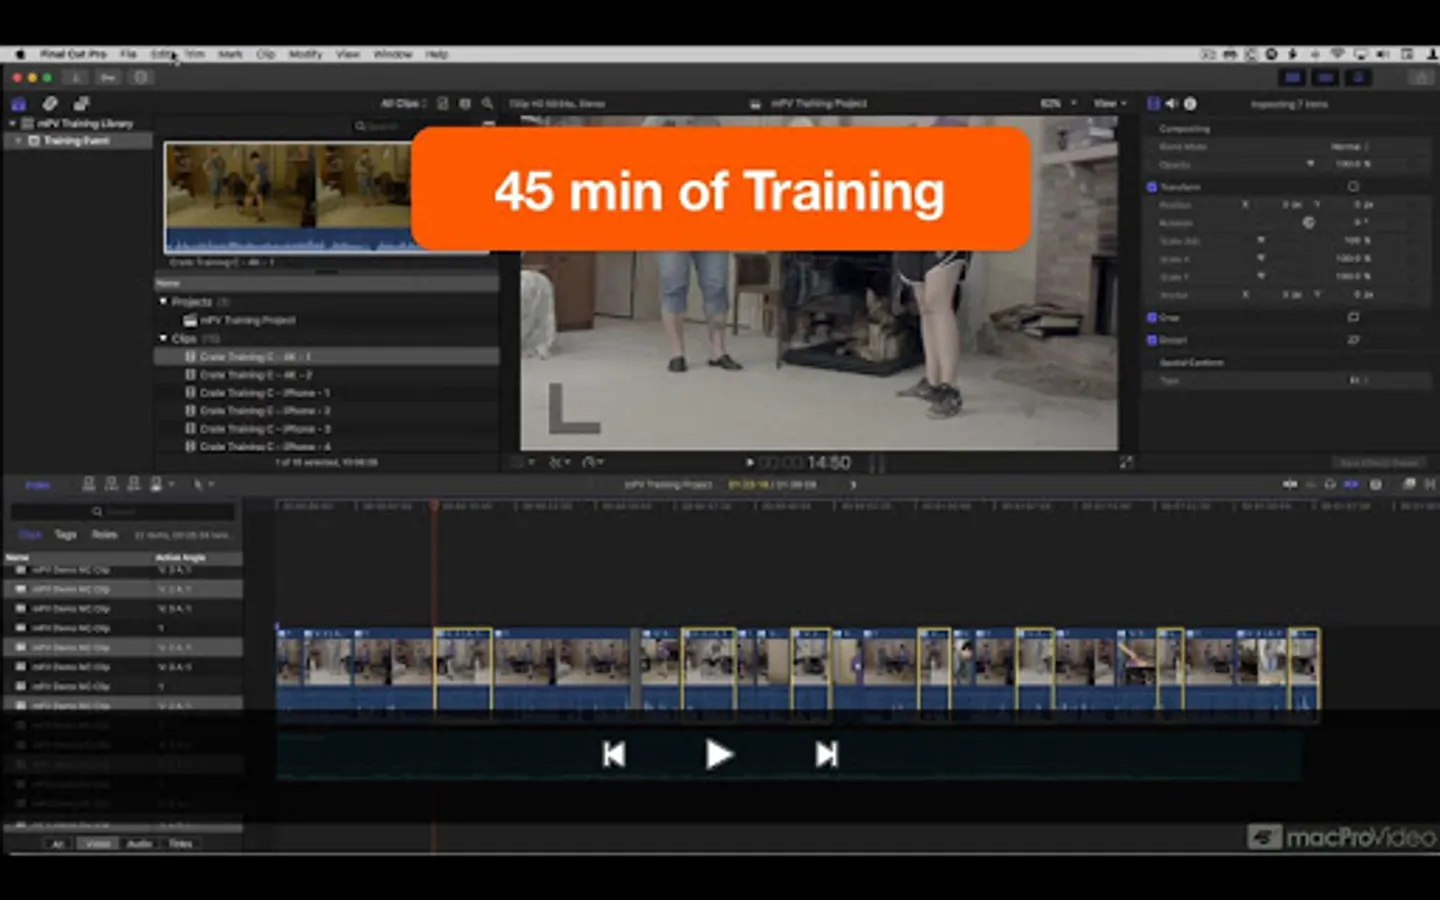Open the Photos and Audio sidebar
This screenshot has width=1440, height=900.
pos(50,103)
